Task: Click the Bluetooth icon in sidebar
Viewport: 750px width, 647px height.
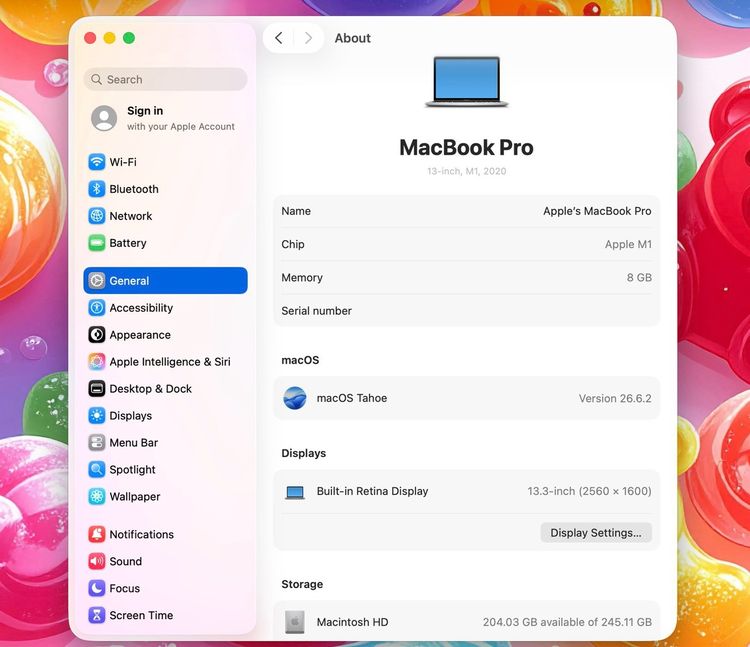Action: [97, 189]
